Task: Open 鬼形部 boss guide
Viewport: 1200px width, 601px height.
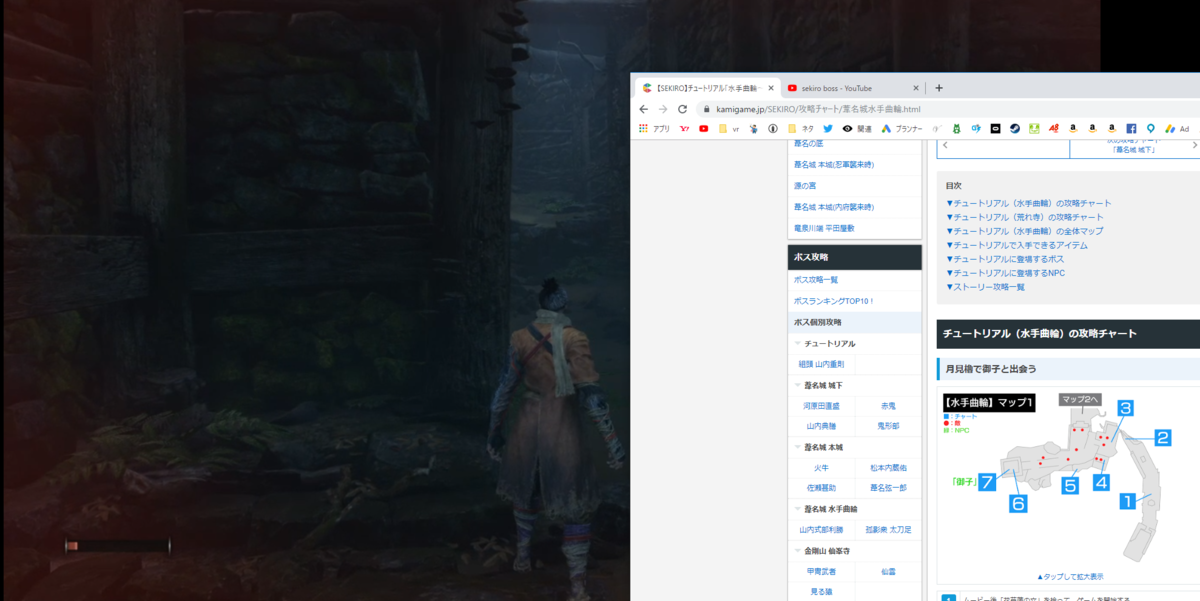Action: tap(888, 427)
